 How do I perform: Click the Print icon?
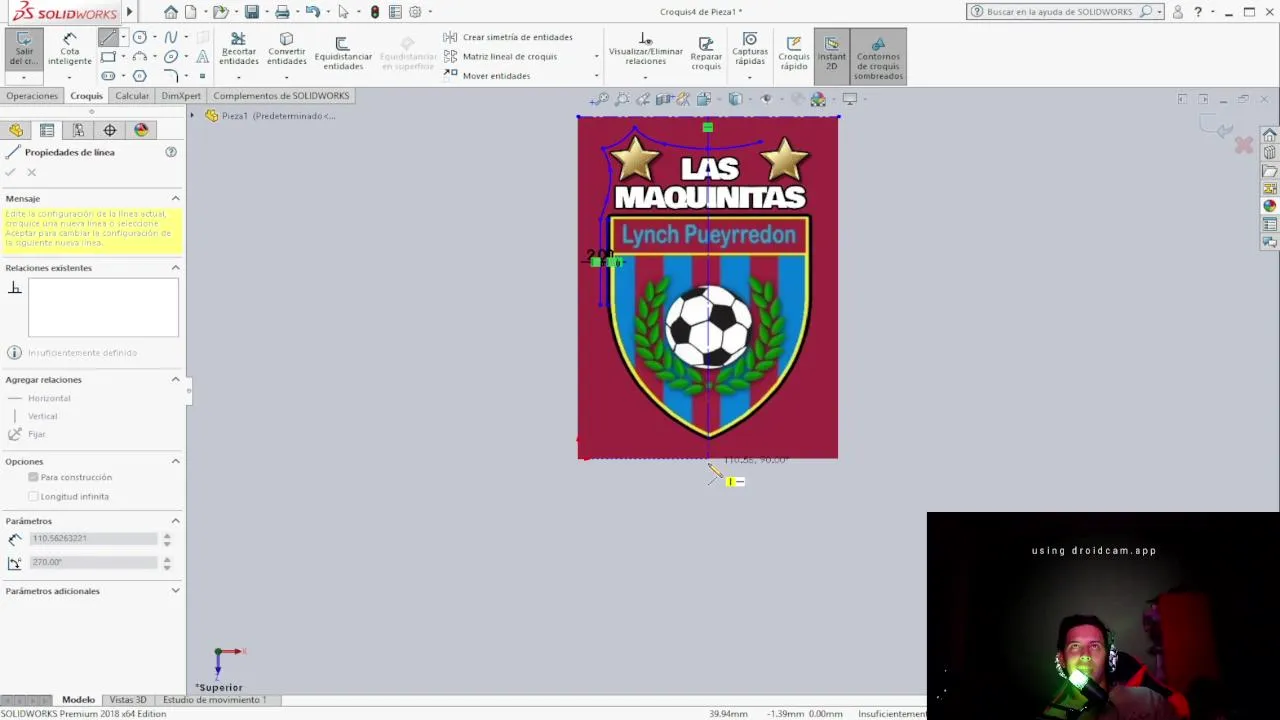pos(282,12)
